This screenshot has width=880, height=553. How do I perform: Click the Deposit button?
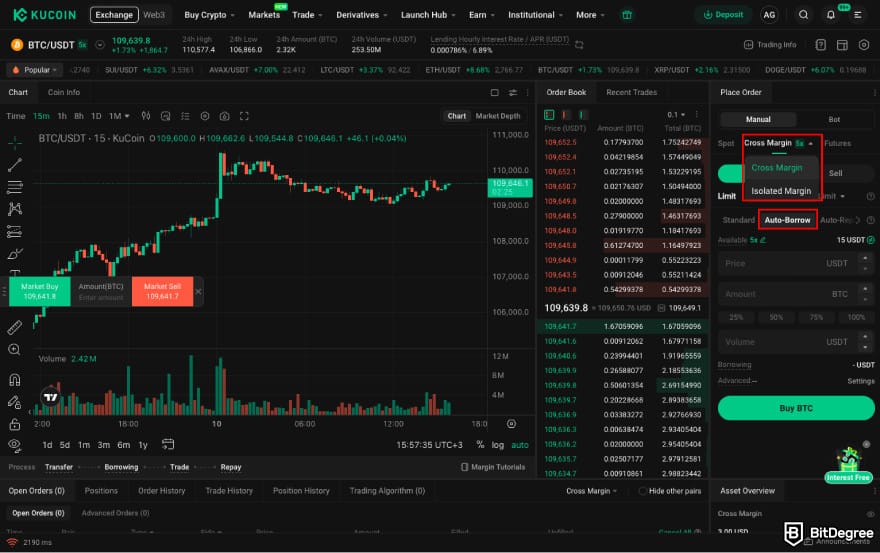pyautogui.click(x=723, y=15)
